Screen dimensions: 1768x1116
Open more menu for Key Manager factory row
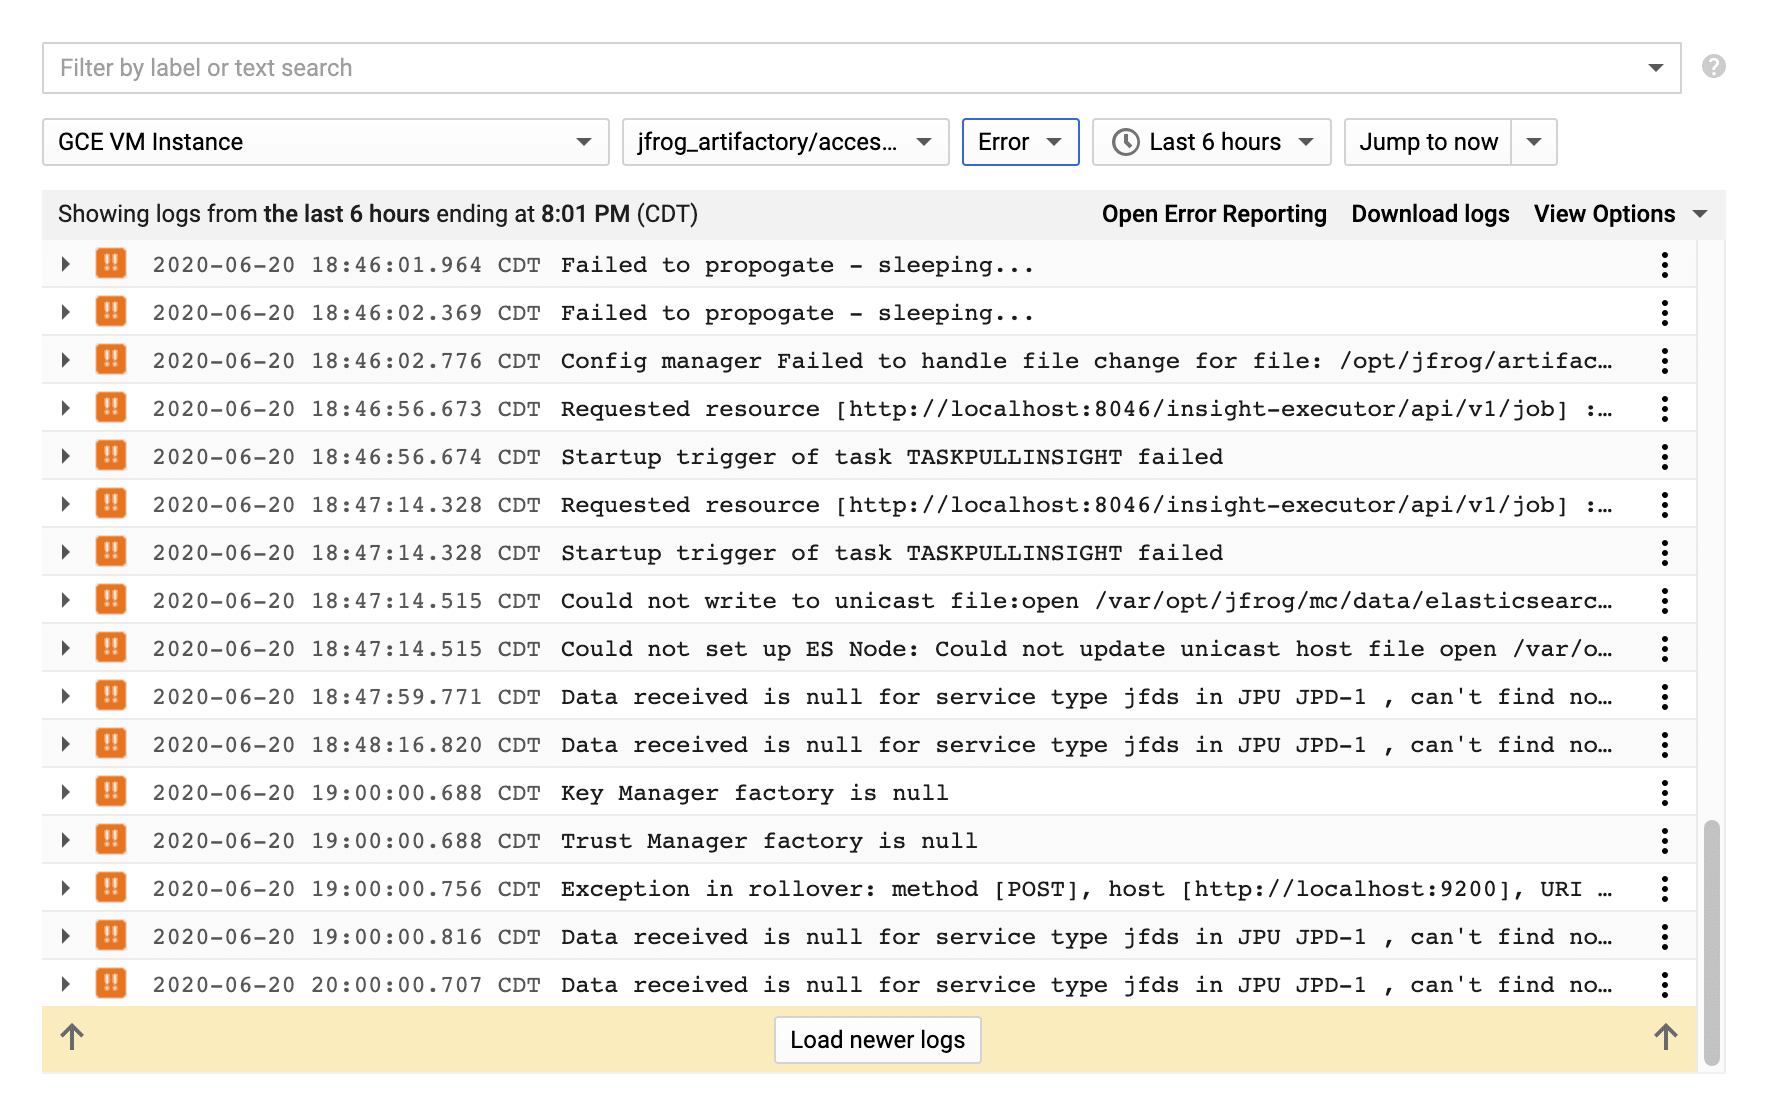(1665, 792)
